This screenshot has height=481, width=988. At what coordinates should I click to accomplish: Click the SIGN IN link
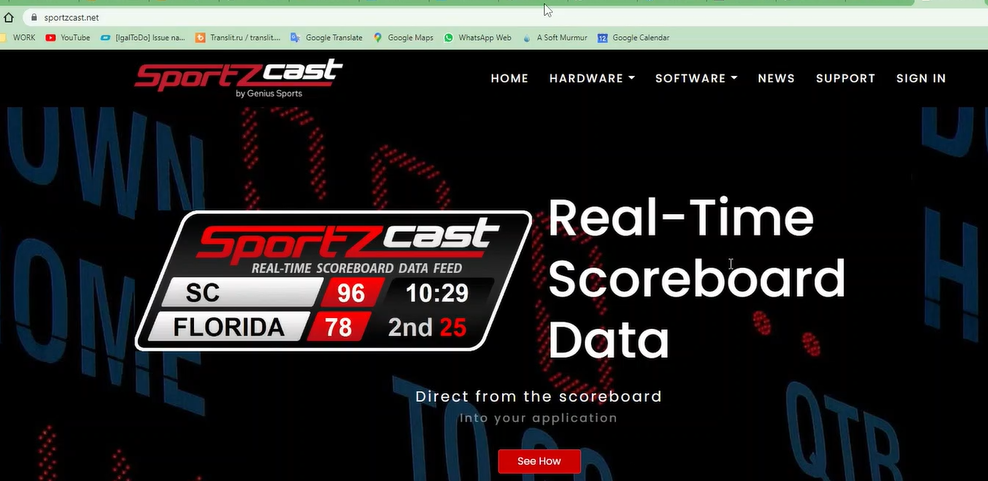click(921, 78)
